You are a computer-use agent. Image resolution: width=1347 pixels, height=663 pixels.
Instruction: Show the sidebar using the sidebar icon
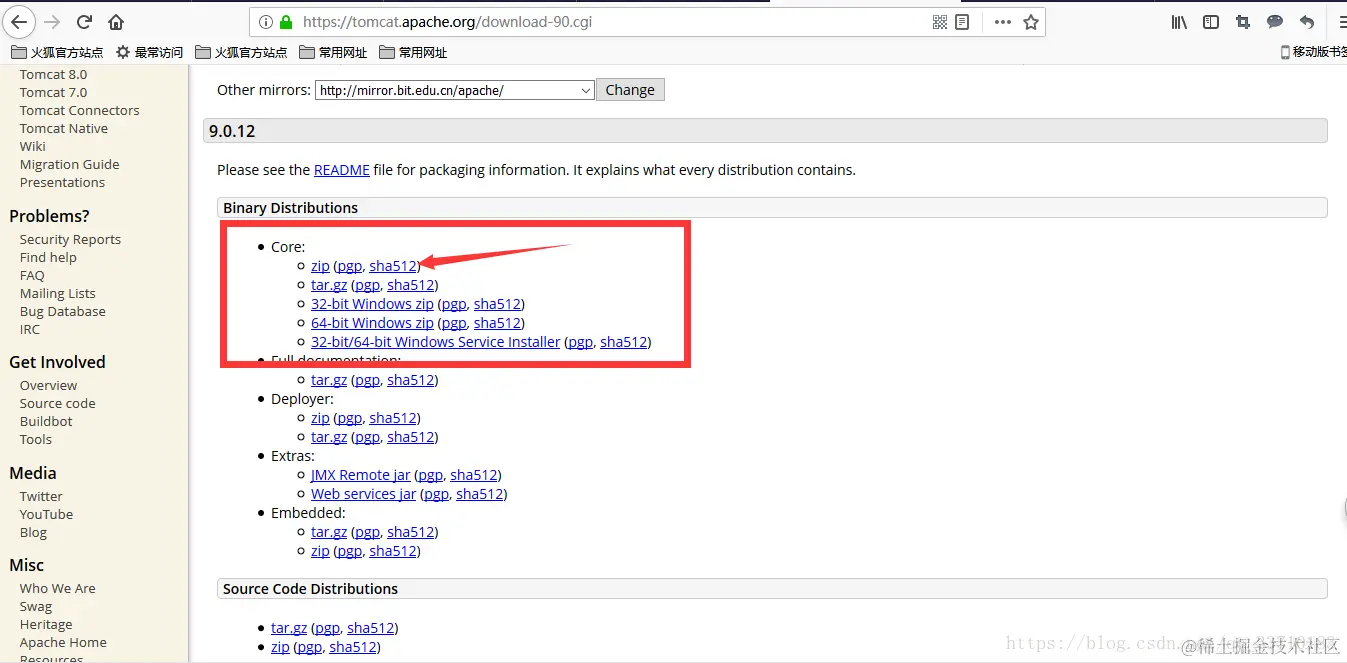point(1211,22)
